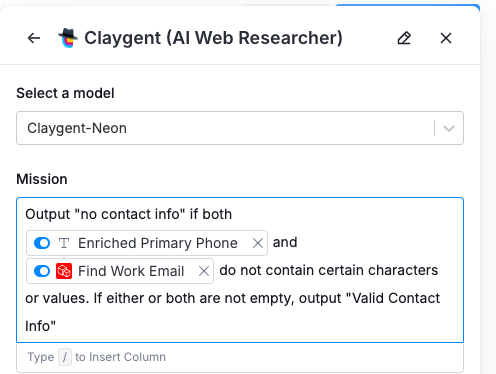This screenshot has height=374, width=496.
Task: Close the Claygent panel with X
Action: pos(446,38)
